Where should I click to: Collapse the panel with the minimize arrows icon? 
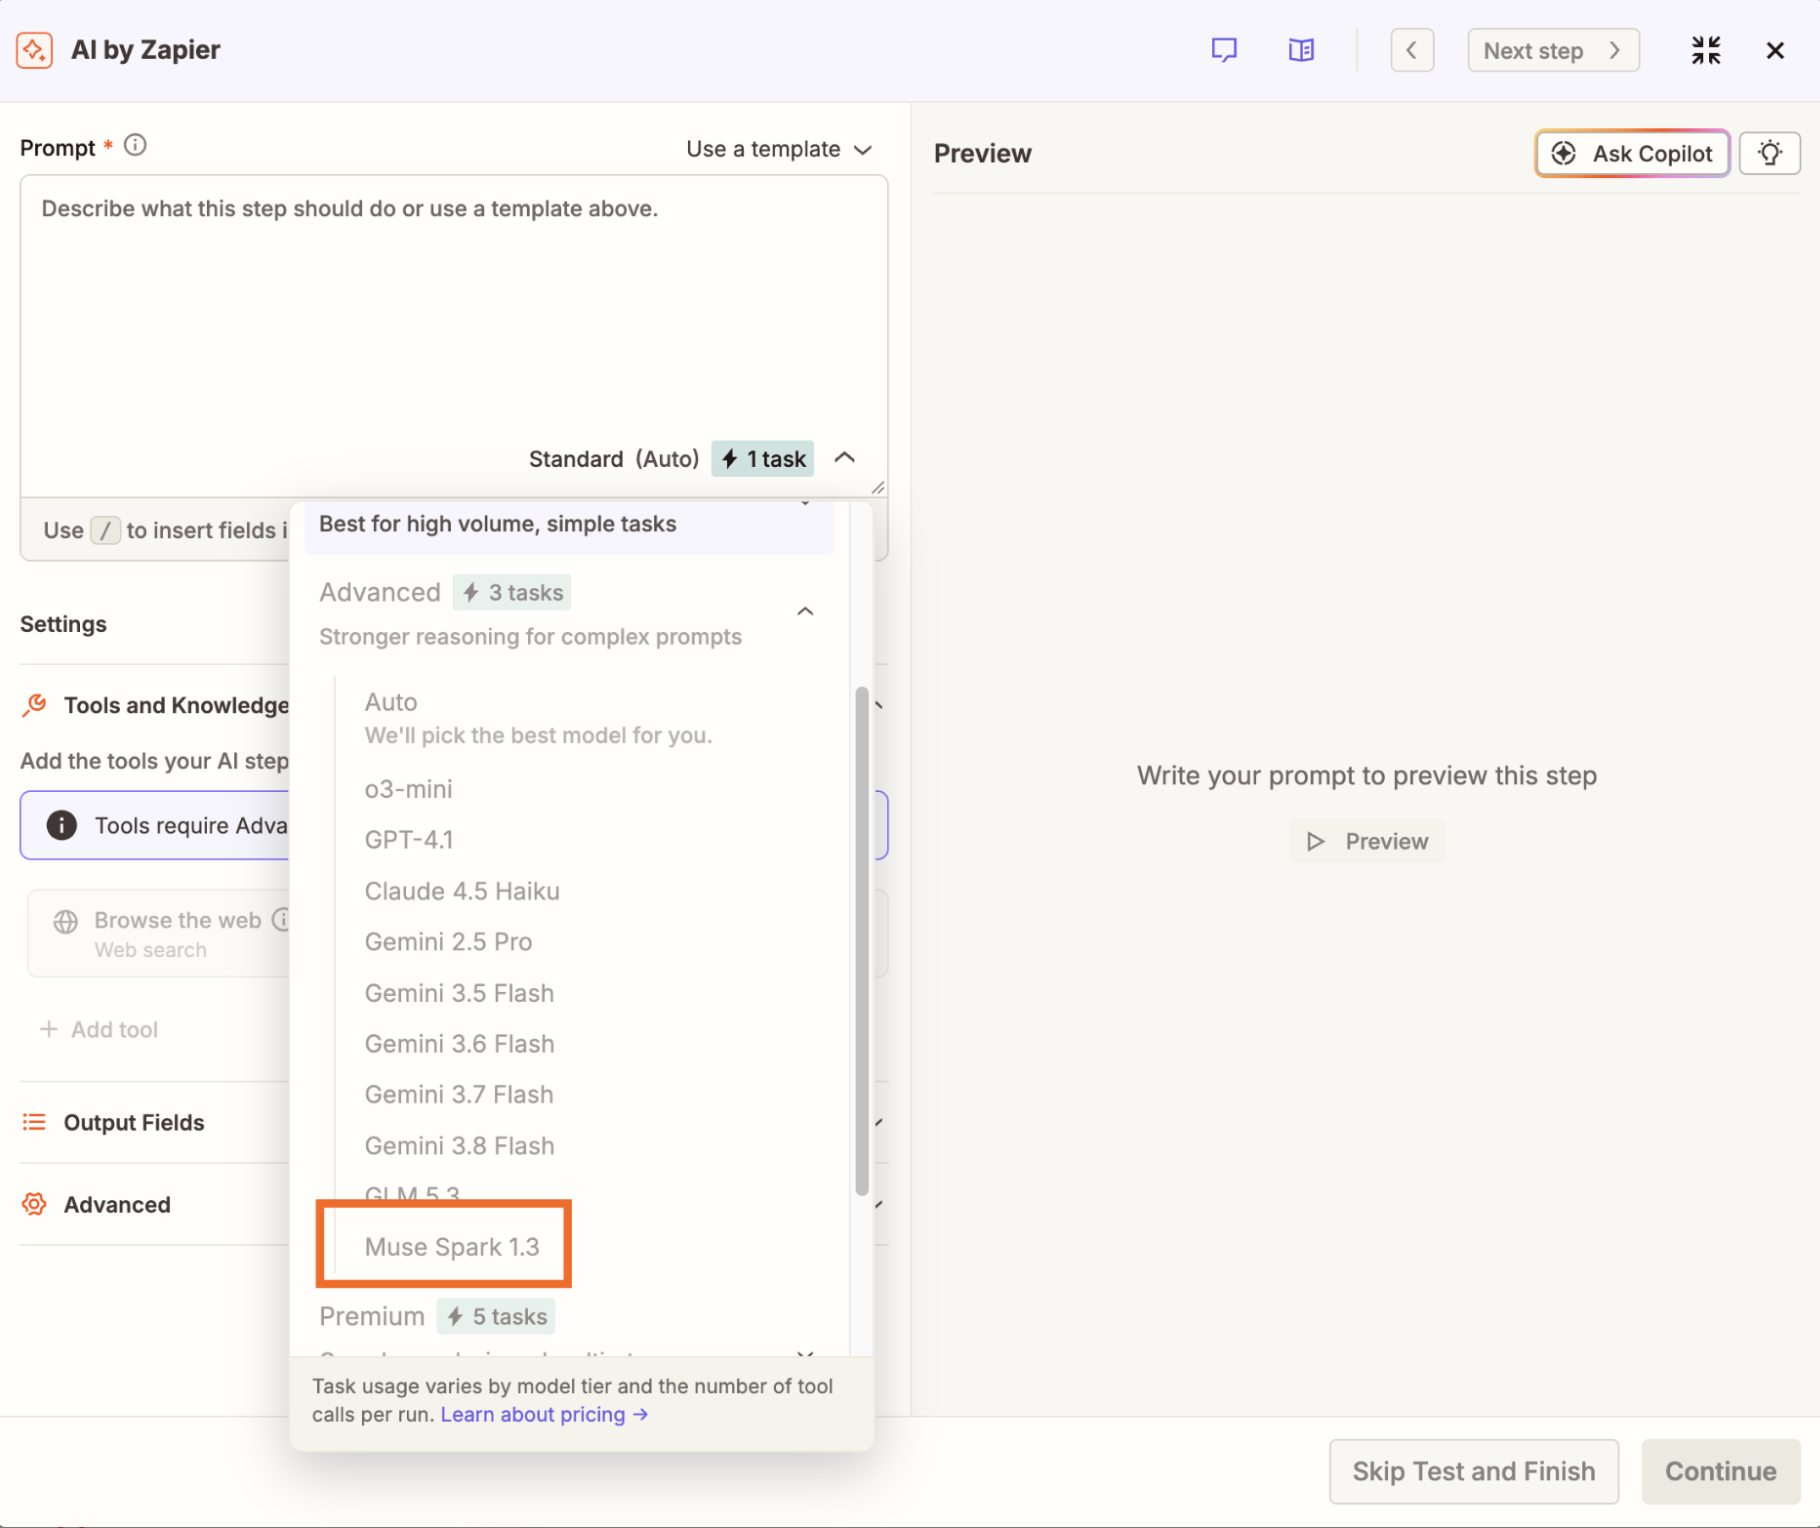click(1706, 50)
